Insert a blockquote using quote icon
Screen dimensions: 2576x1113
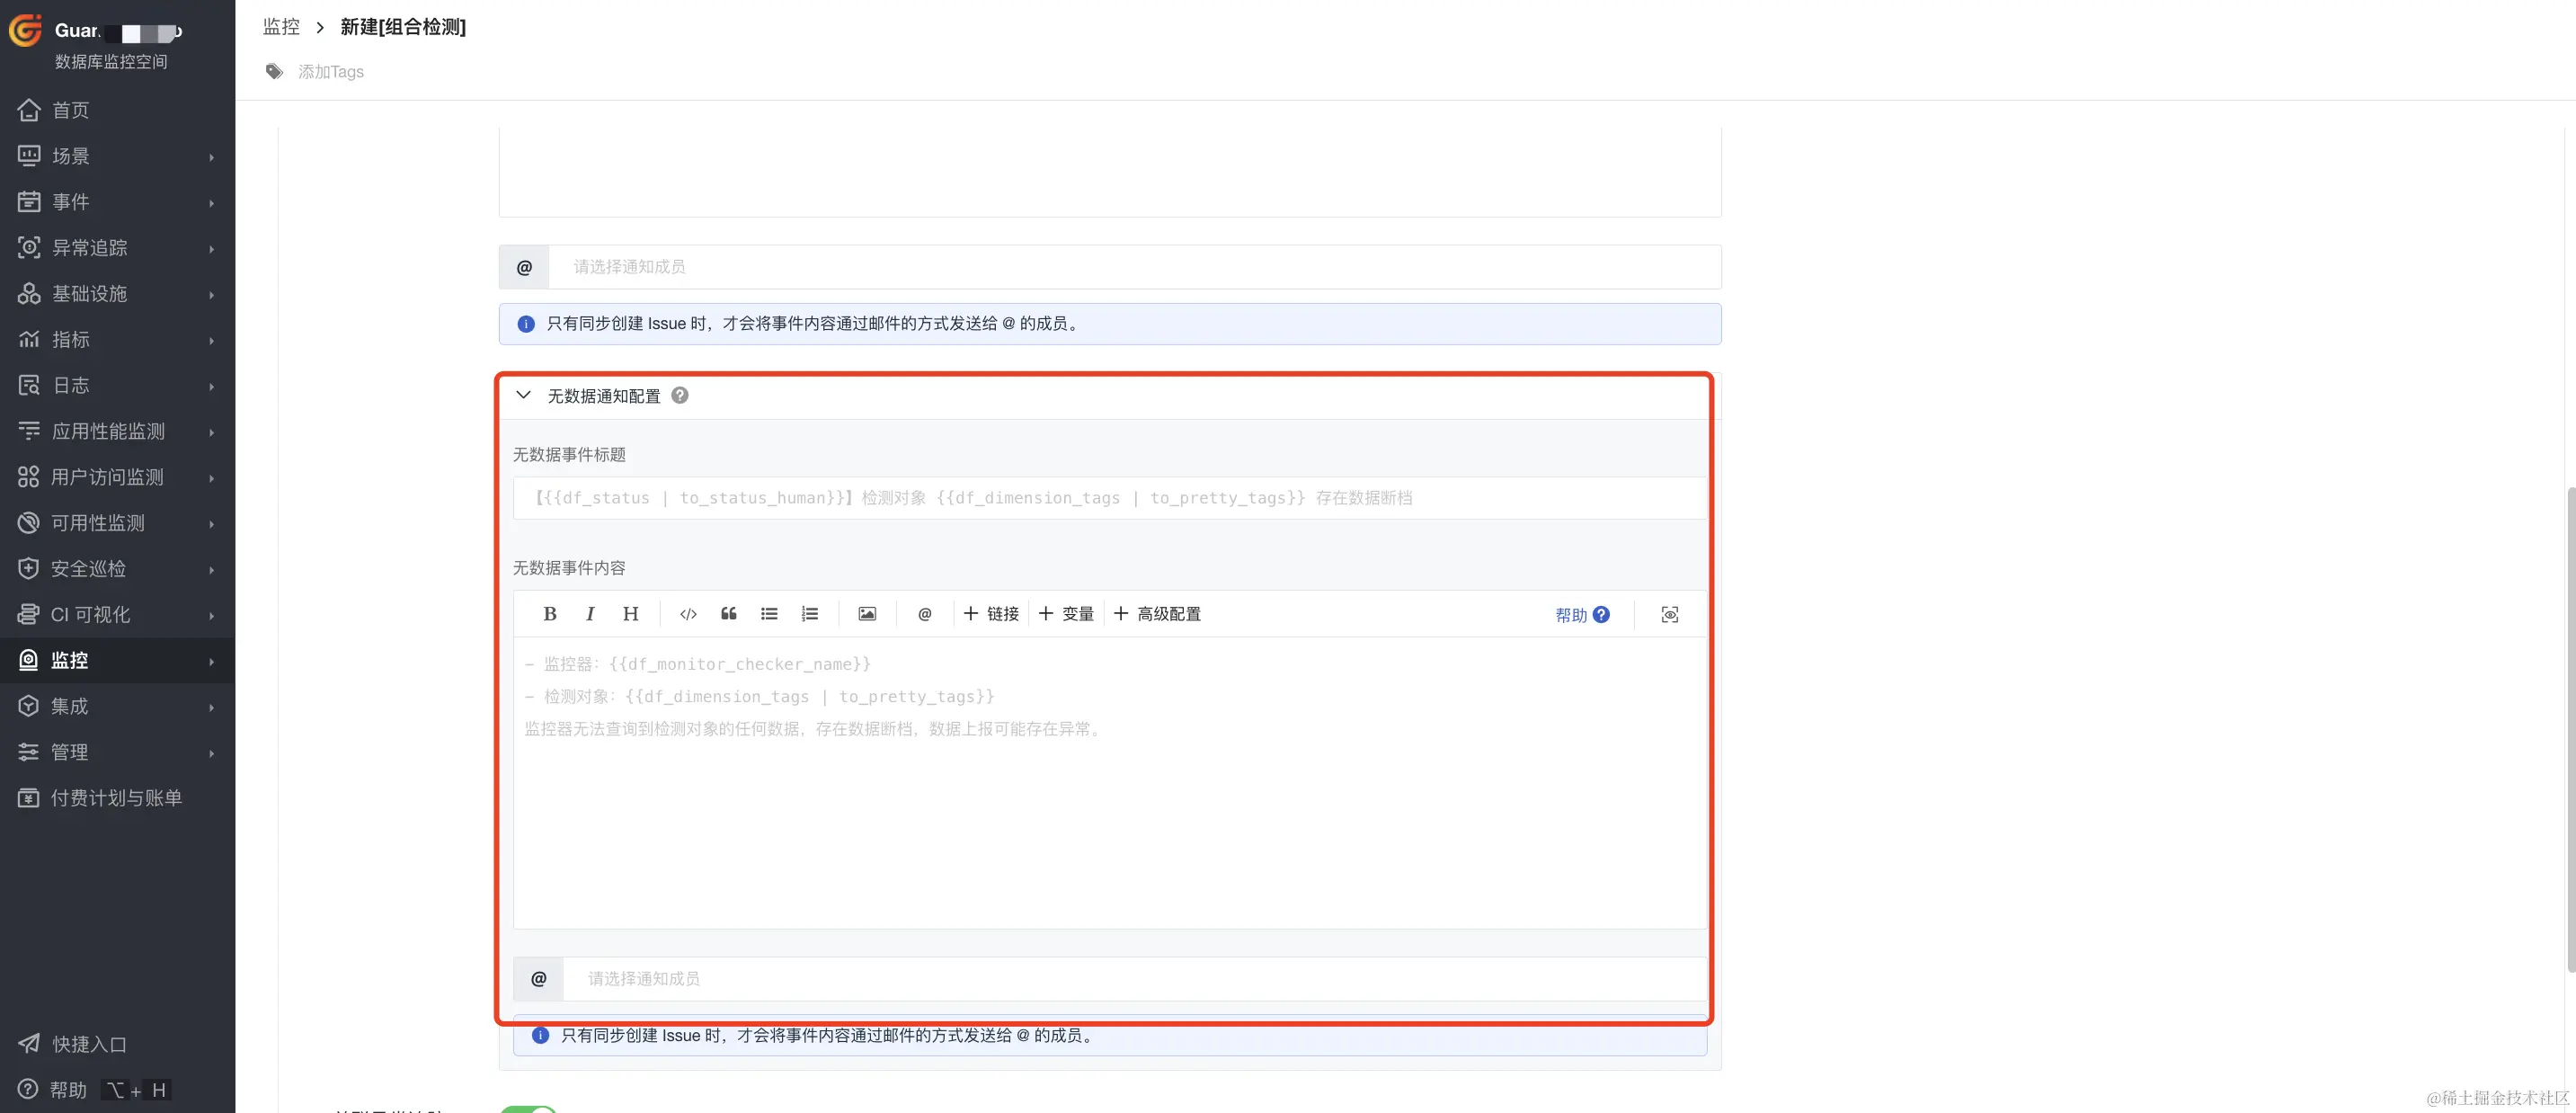(728, 614)
